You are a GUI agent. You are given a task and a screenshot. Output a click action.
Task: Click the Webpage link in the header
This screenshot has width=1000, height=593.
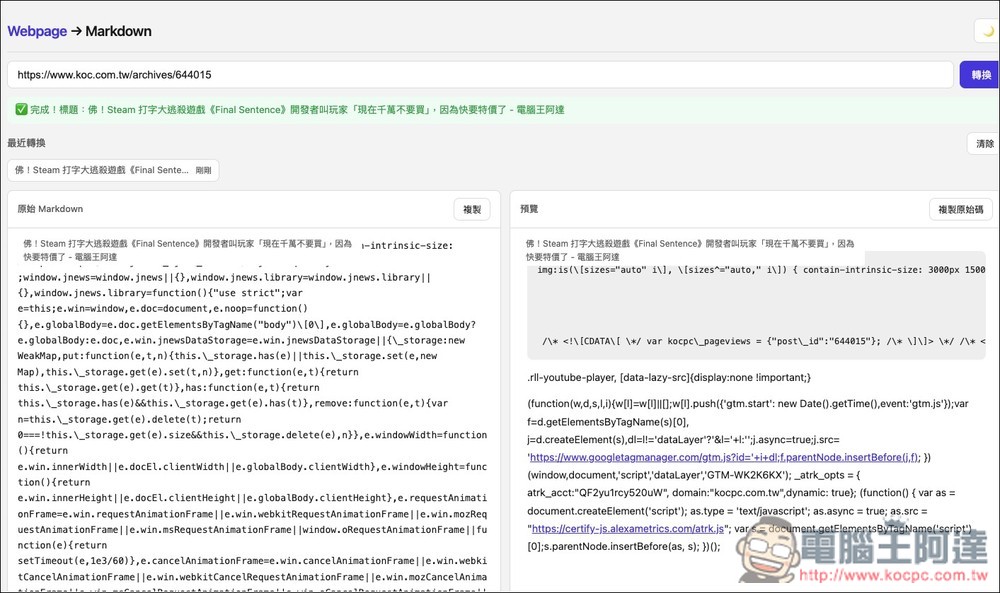tap(37, 31)
